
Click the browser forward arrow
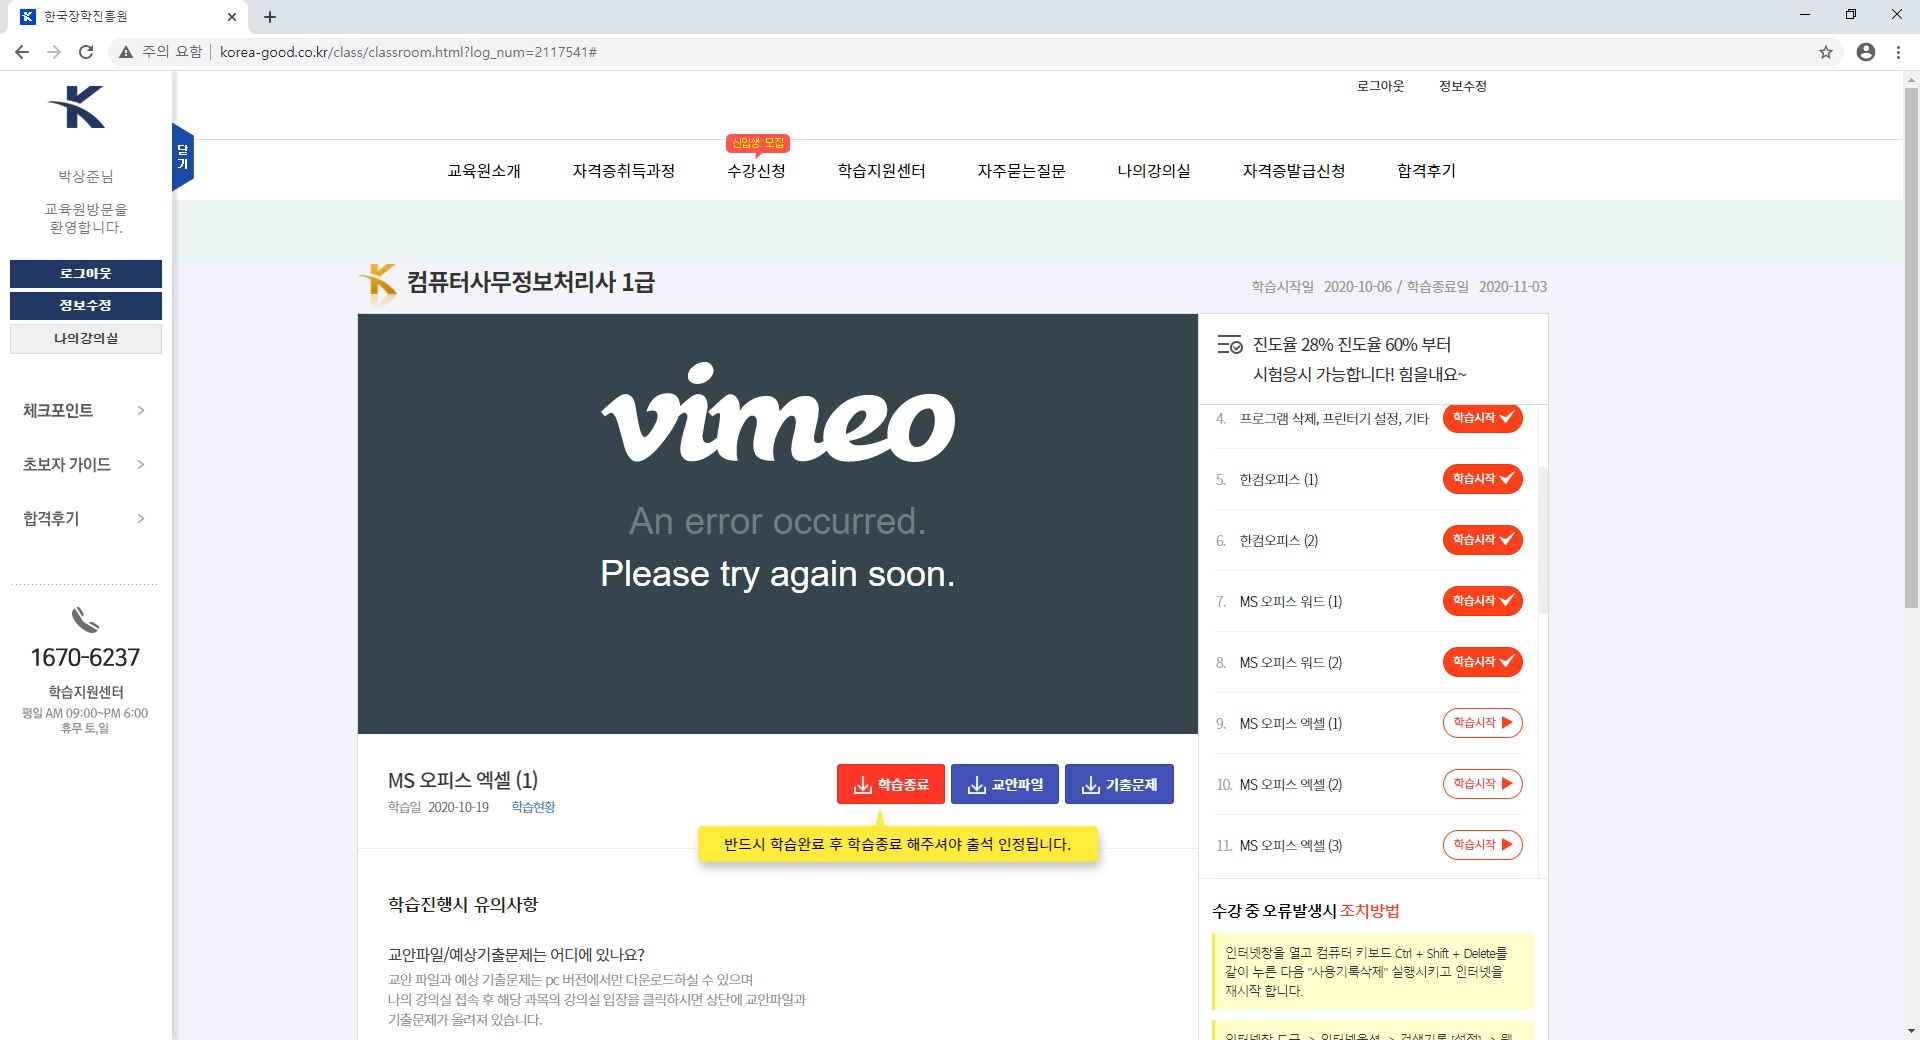[54, 52]
